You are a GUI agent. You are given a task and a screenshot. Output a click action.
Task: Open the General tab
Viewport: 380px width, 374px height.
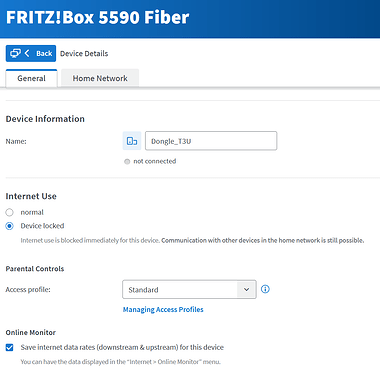(x=31, y=78)
